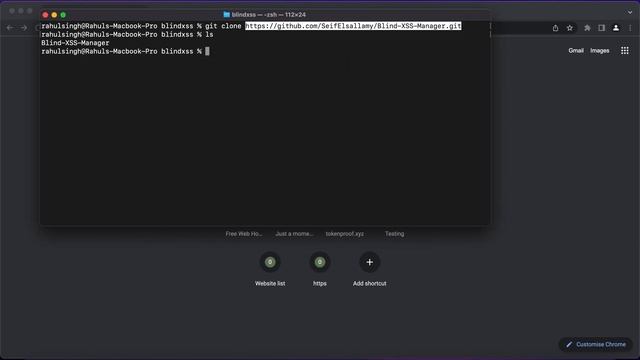Open the Gmail link

tap(576, 51)
